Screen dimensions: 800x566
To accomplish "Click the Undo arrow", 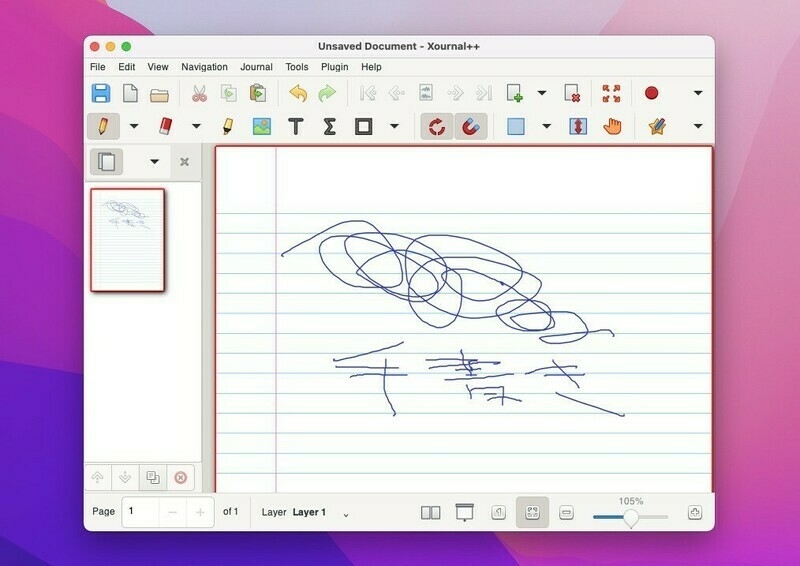I will pyautogui.click(x=297, y=93).
